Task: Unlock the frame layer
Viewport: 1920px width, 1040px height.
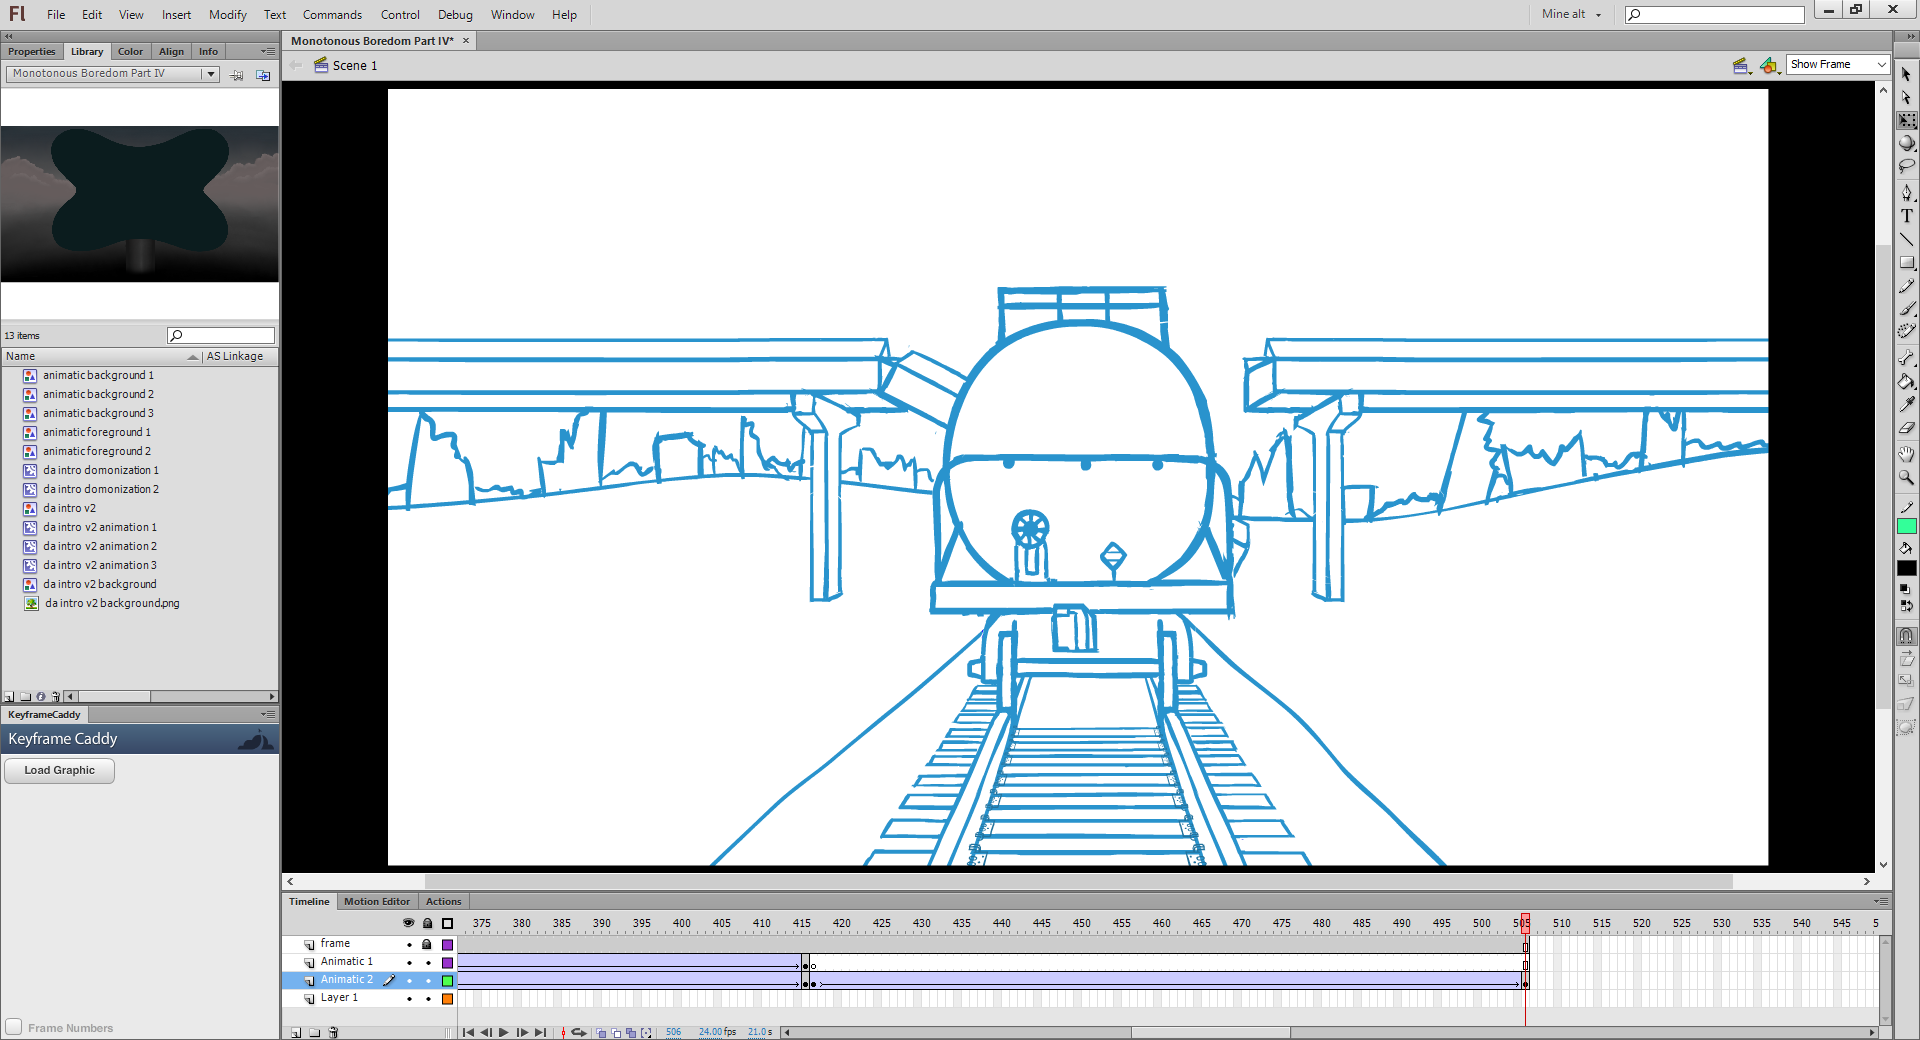Action: click(x=427, y=944)
